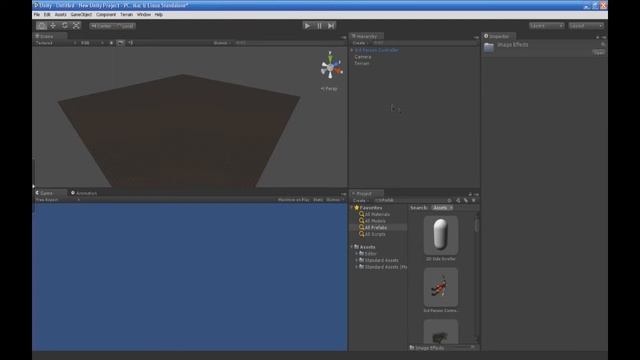Select the Hand tool in toolbar

coord(41,25)
